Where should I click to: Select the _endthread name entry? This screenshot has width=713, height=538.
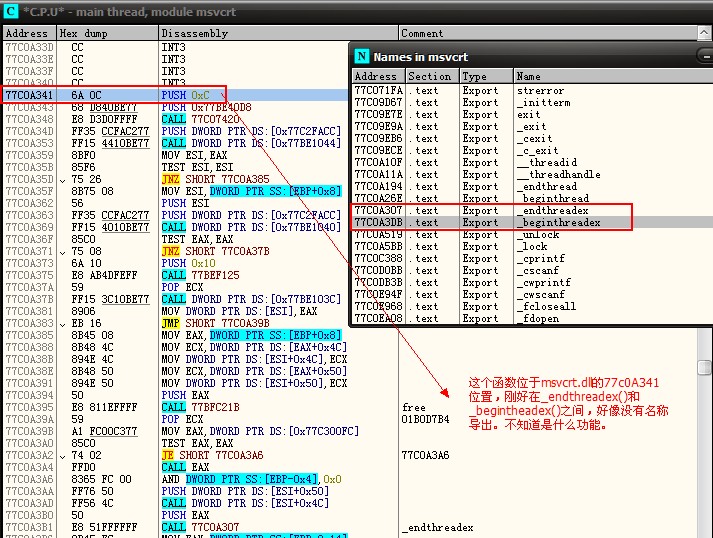547,186
